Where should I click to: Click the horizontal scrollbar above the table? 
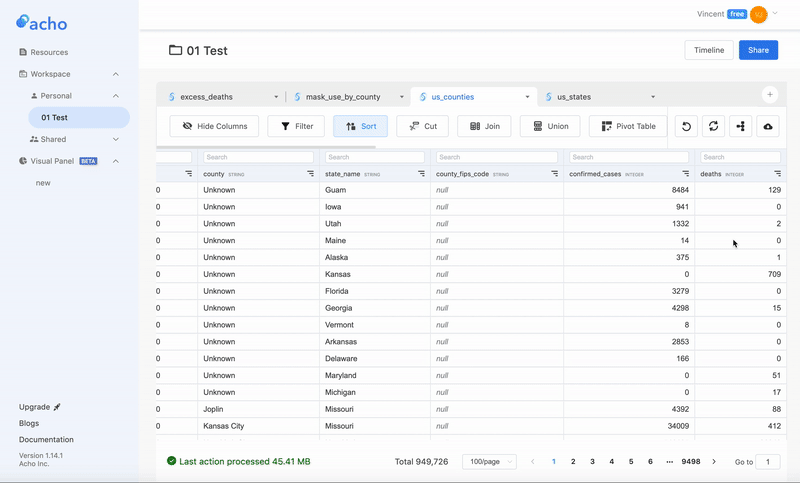(266, 147)
